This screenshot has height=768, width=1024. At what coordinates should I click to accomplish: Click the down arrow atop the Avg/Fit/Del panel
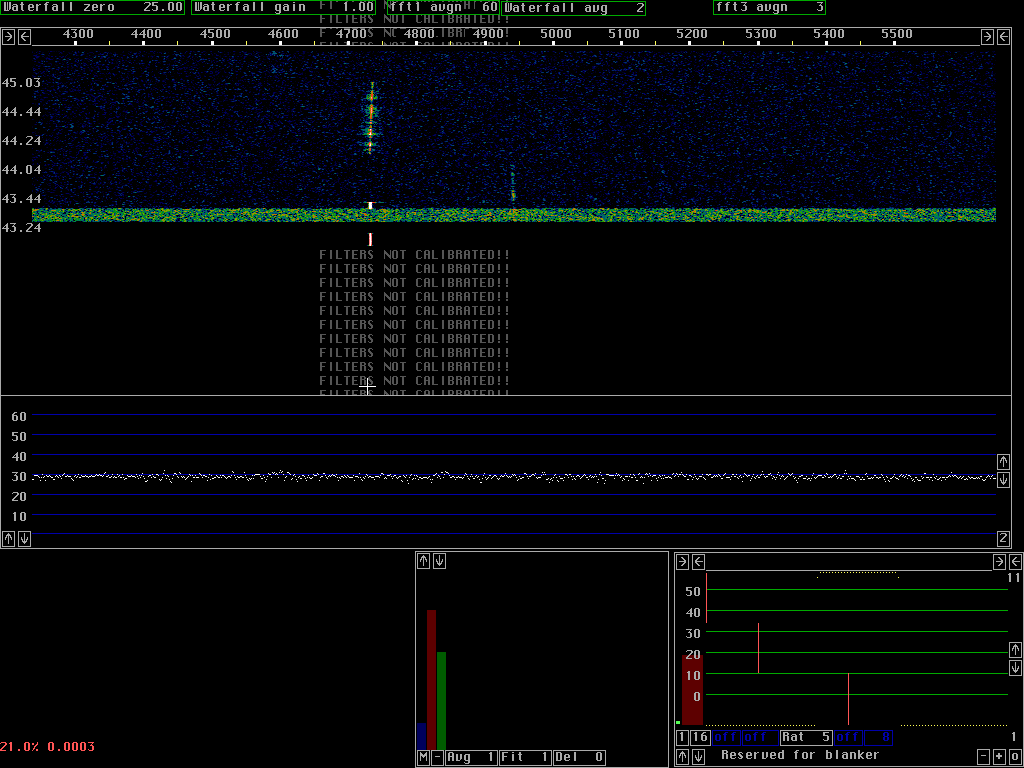(440, 561)
